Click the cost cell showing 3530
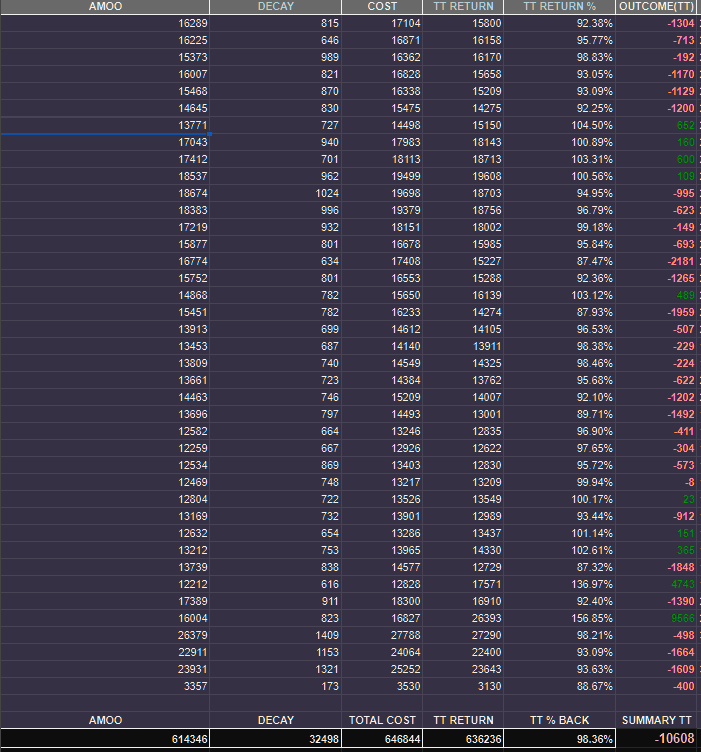 tap(382, 686)
